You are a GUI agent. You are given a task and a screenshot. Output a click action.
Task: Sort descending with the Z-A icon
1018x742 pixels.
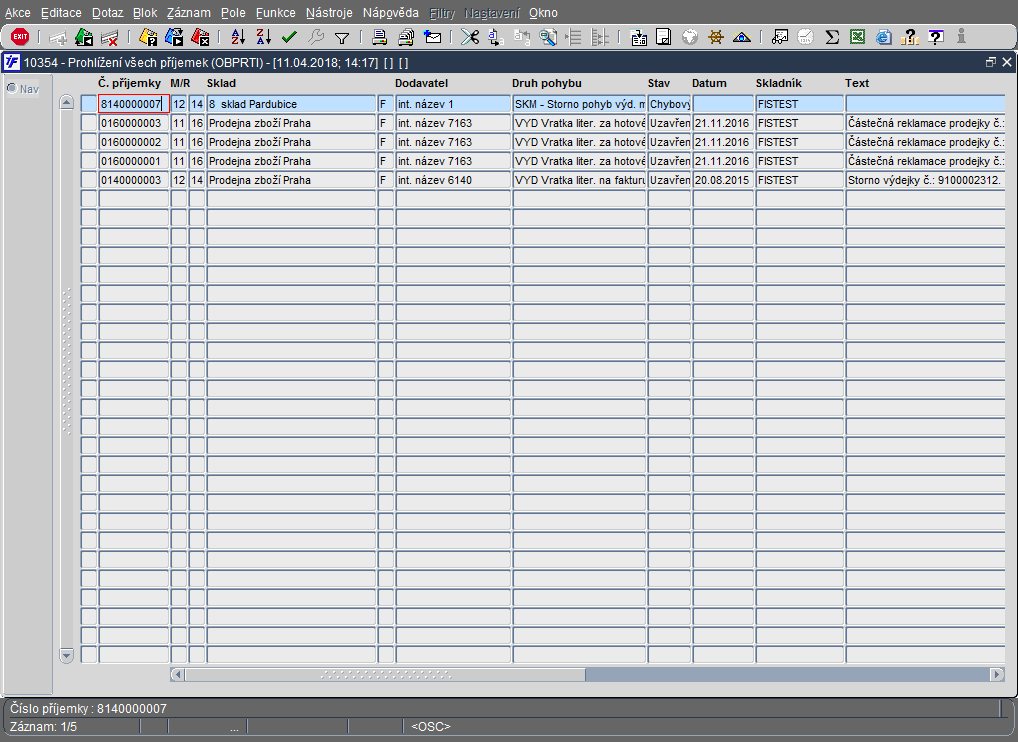263,37
